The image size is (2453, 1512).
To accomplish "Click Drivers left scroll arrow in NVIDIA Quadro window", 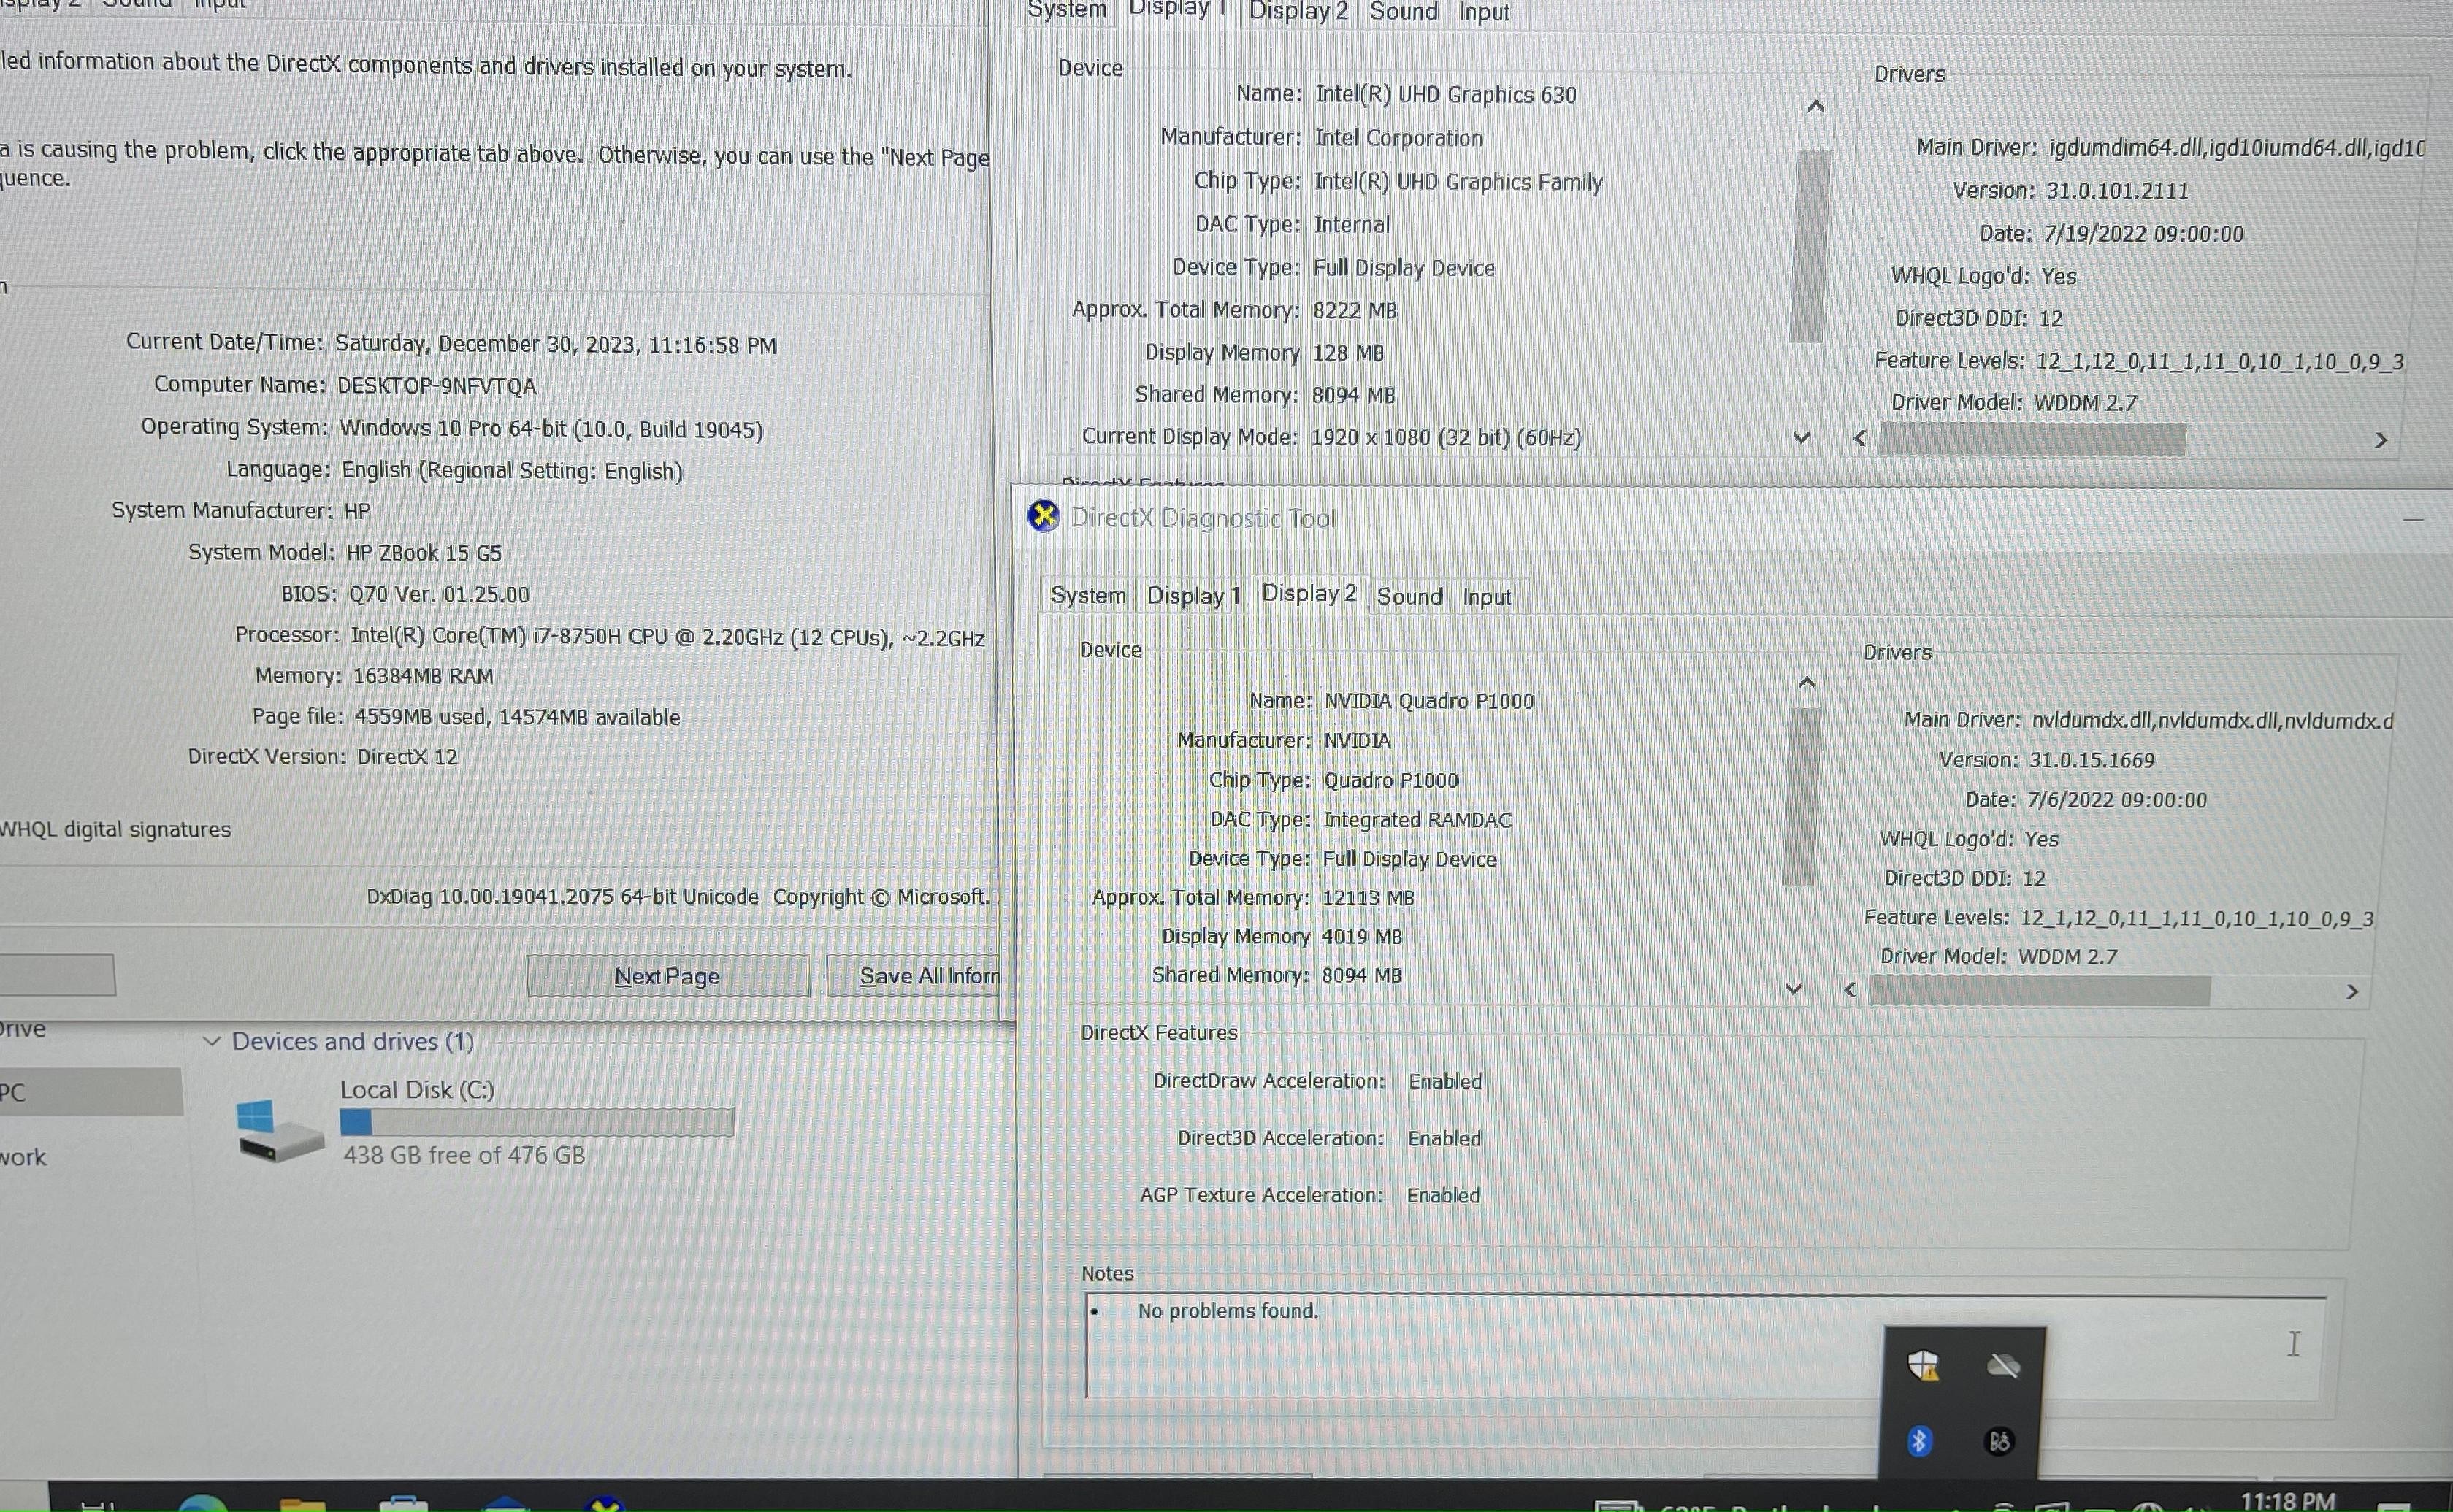I will [1850, 989].
